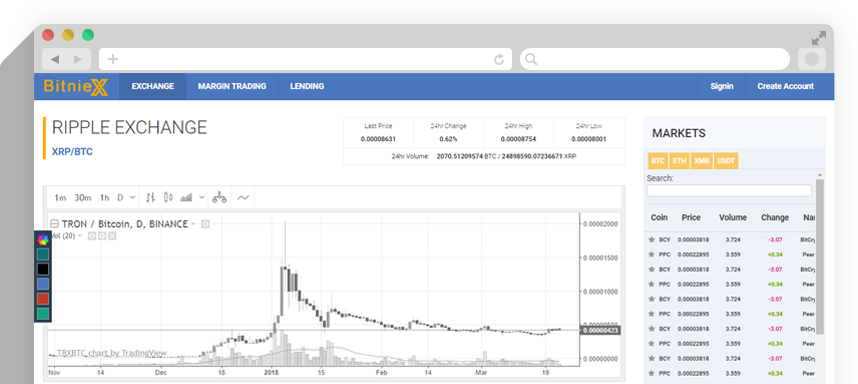
Task: Open the indicators wave-line icon
Action: (243, 197)
